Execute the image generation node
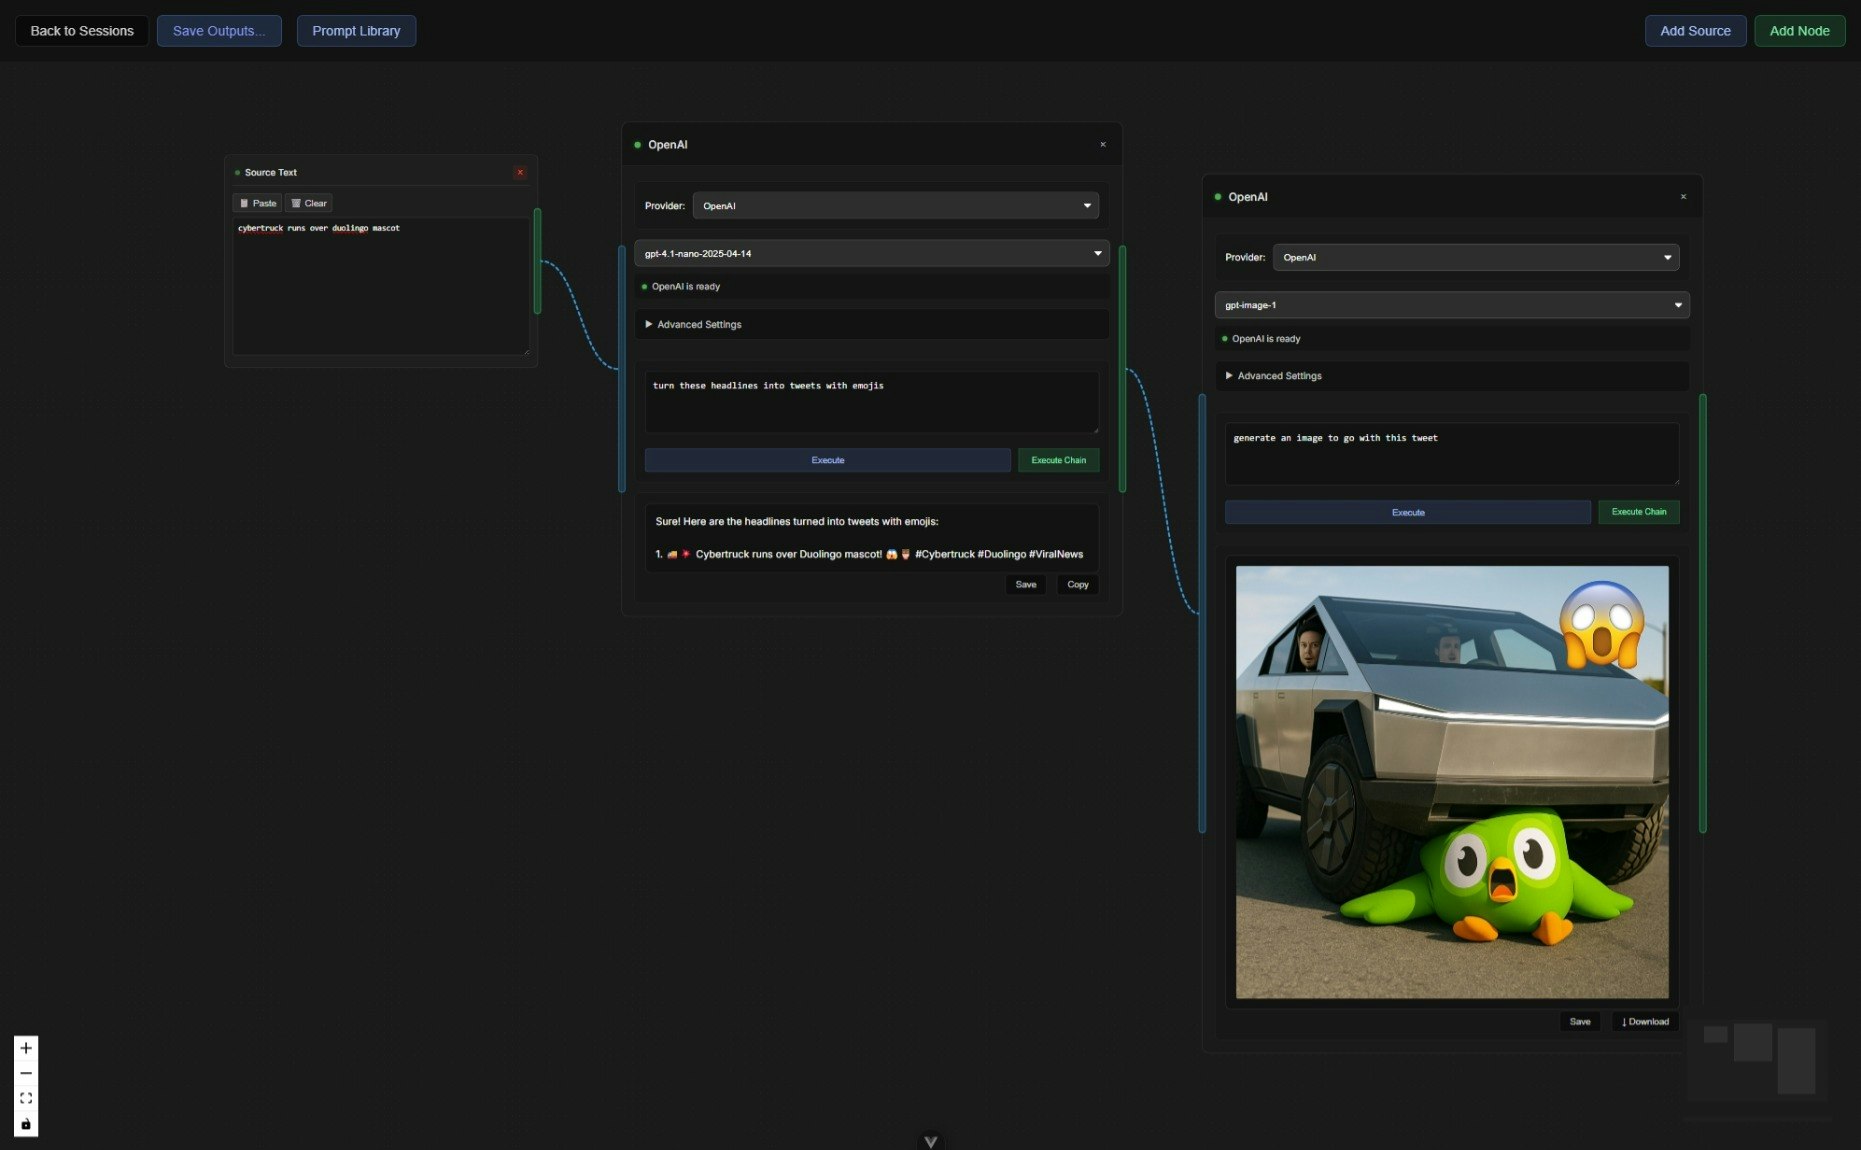Screen dimensions: 1861x1150 click(x=1408, y=512)
